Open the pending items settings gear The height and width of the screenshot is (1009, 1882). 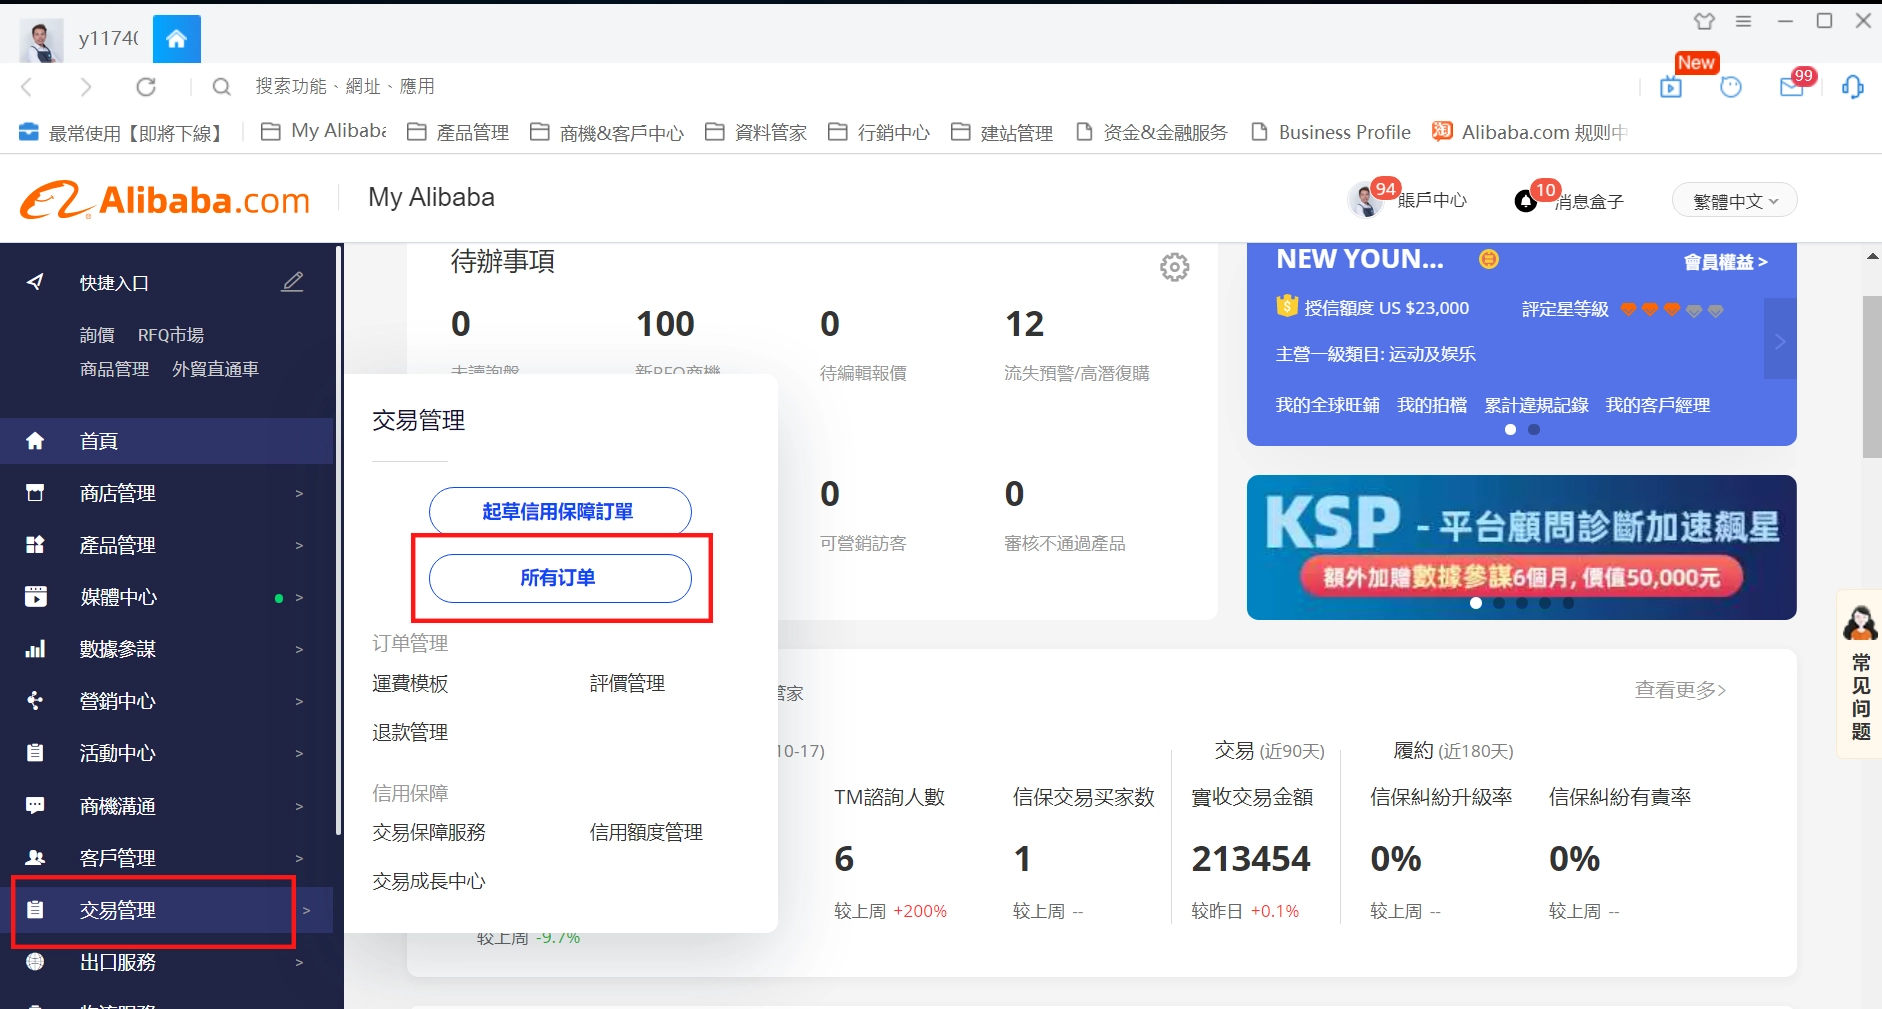click(1174, 267)
